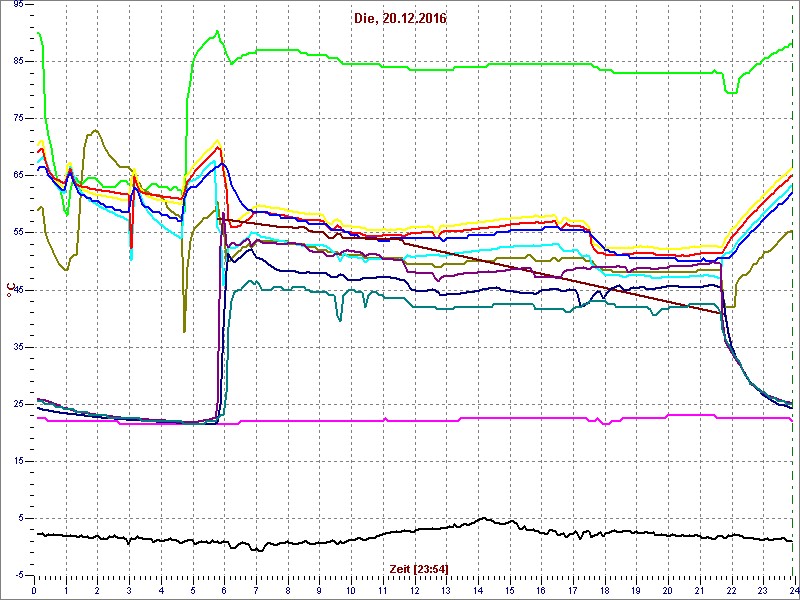Click hour 19 on the time axis
Screen dimensions: 800x600
coord(636,590)
